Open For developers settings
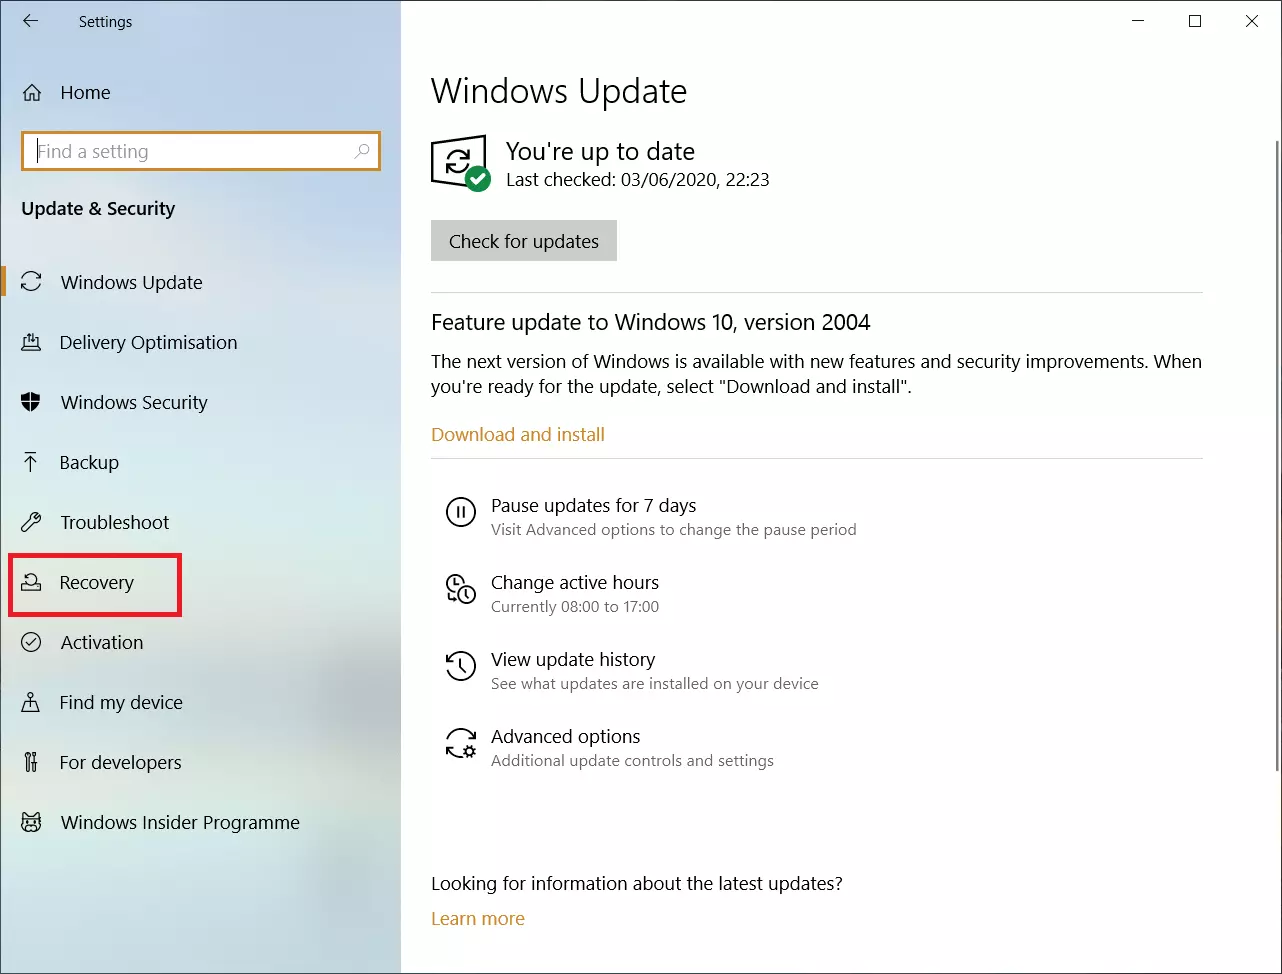This screenshot has height=974, width=1282. point(201,762)
